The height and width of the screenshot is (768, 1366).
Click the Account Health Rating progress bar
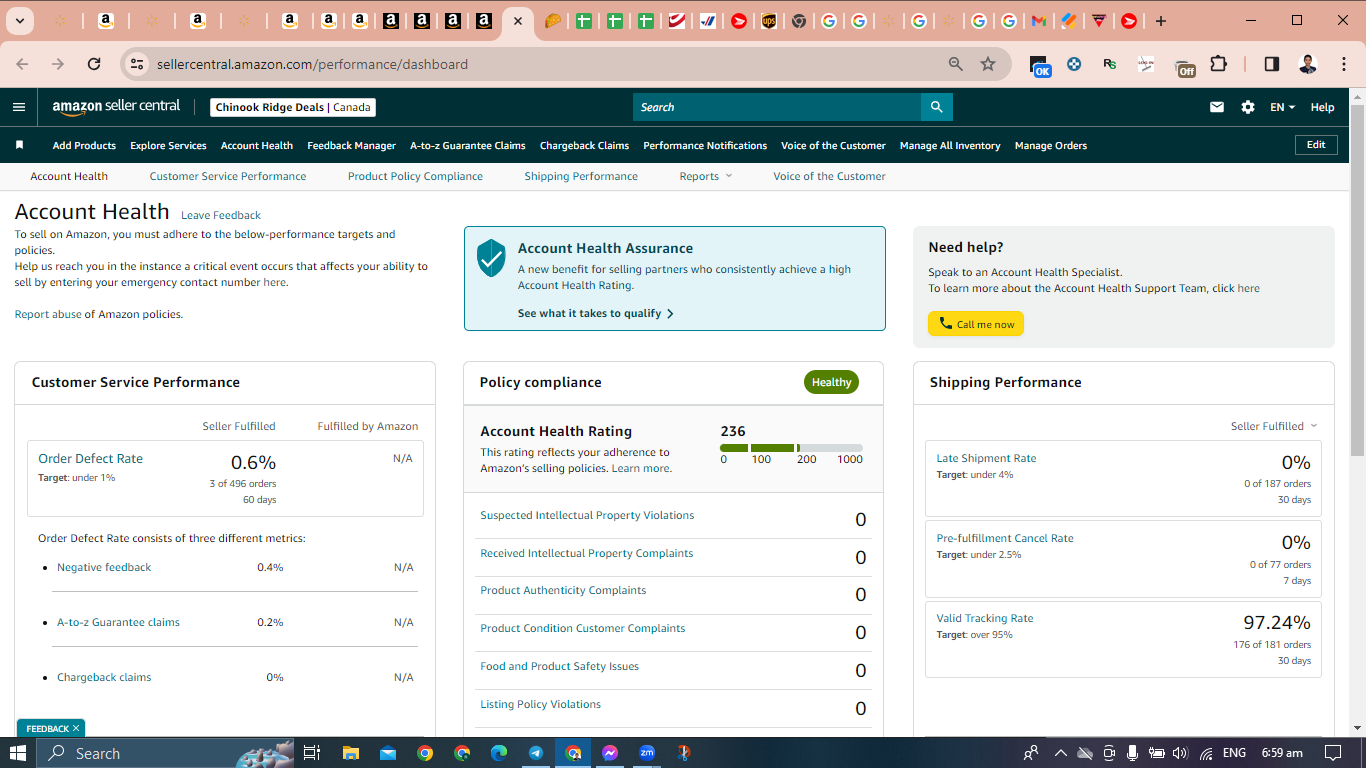(x=791, y=448)
